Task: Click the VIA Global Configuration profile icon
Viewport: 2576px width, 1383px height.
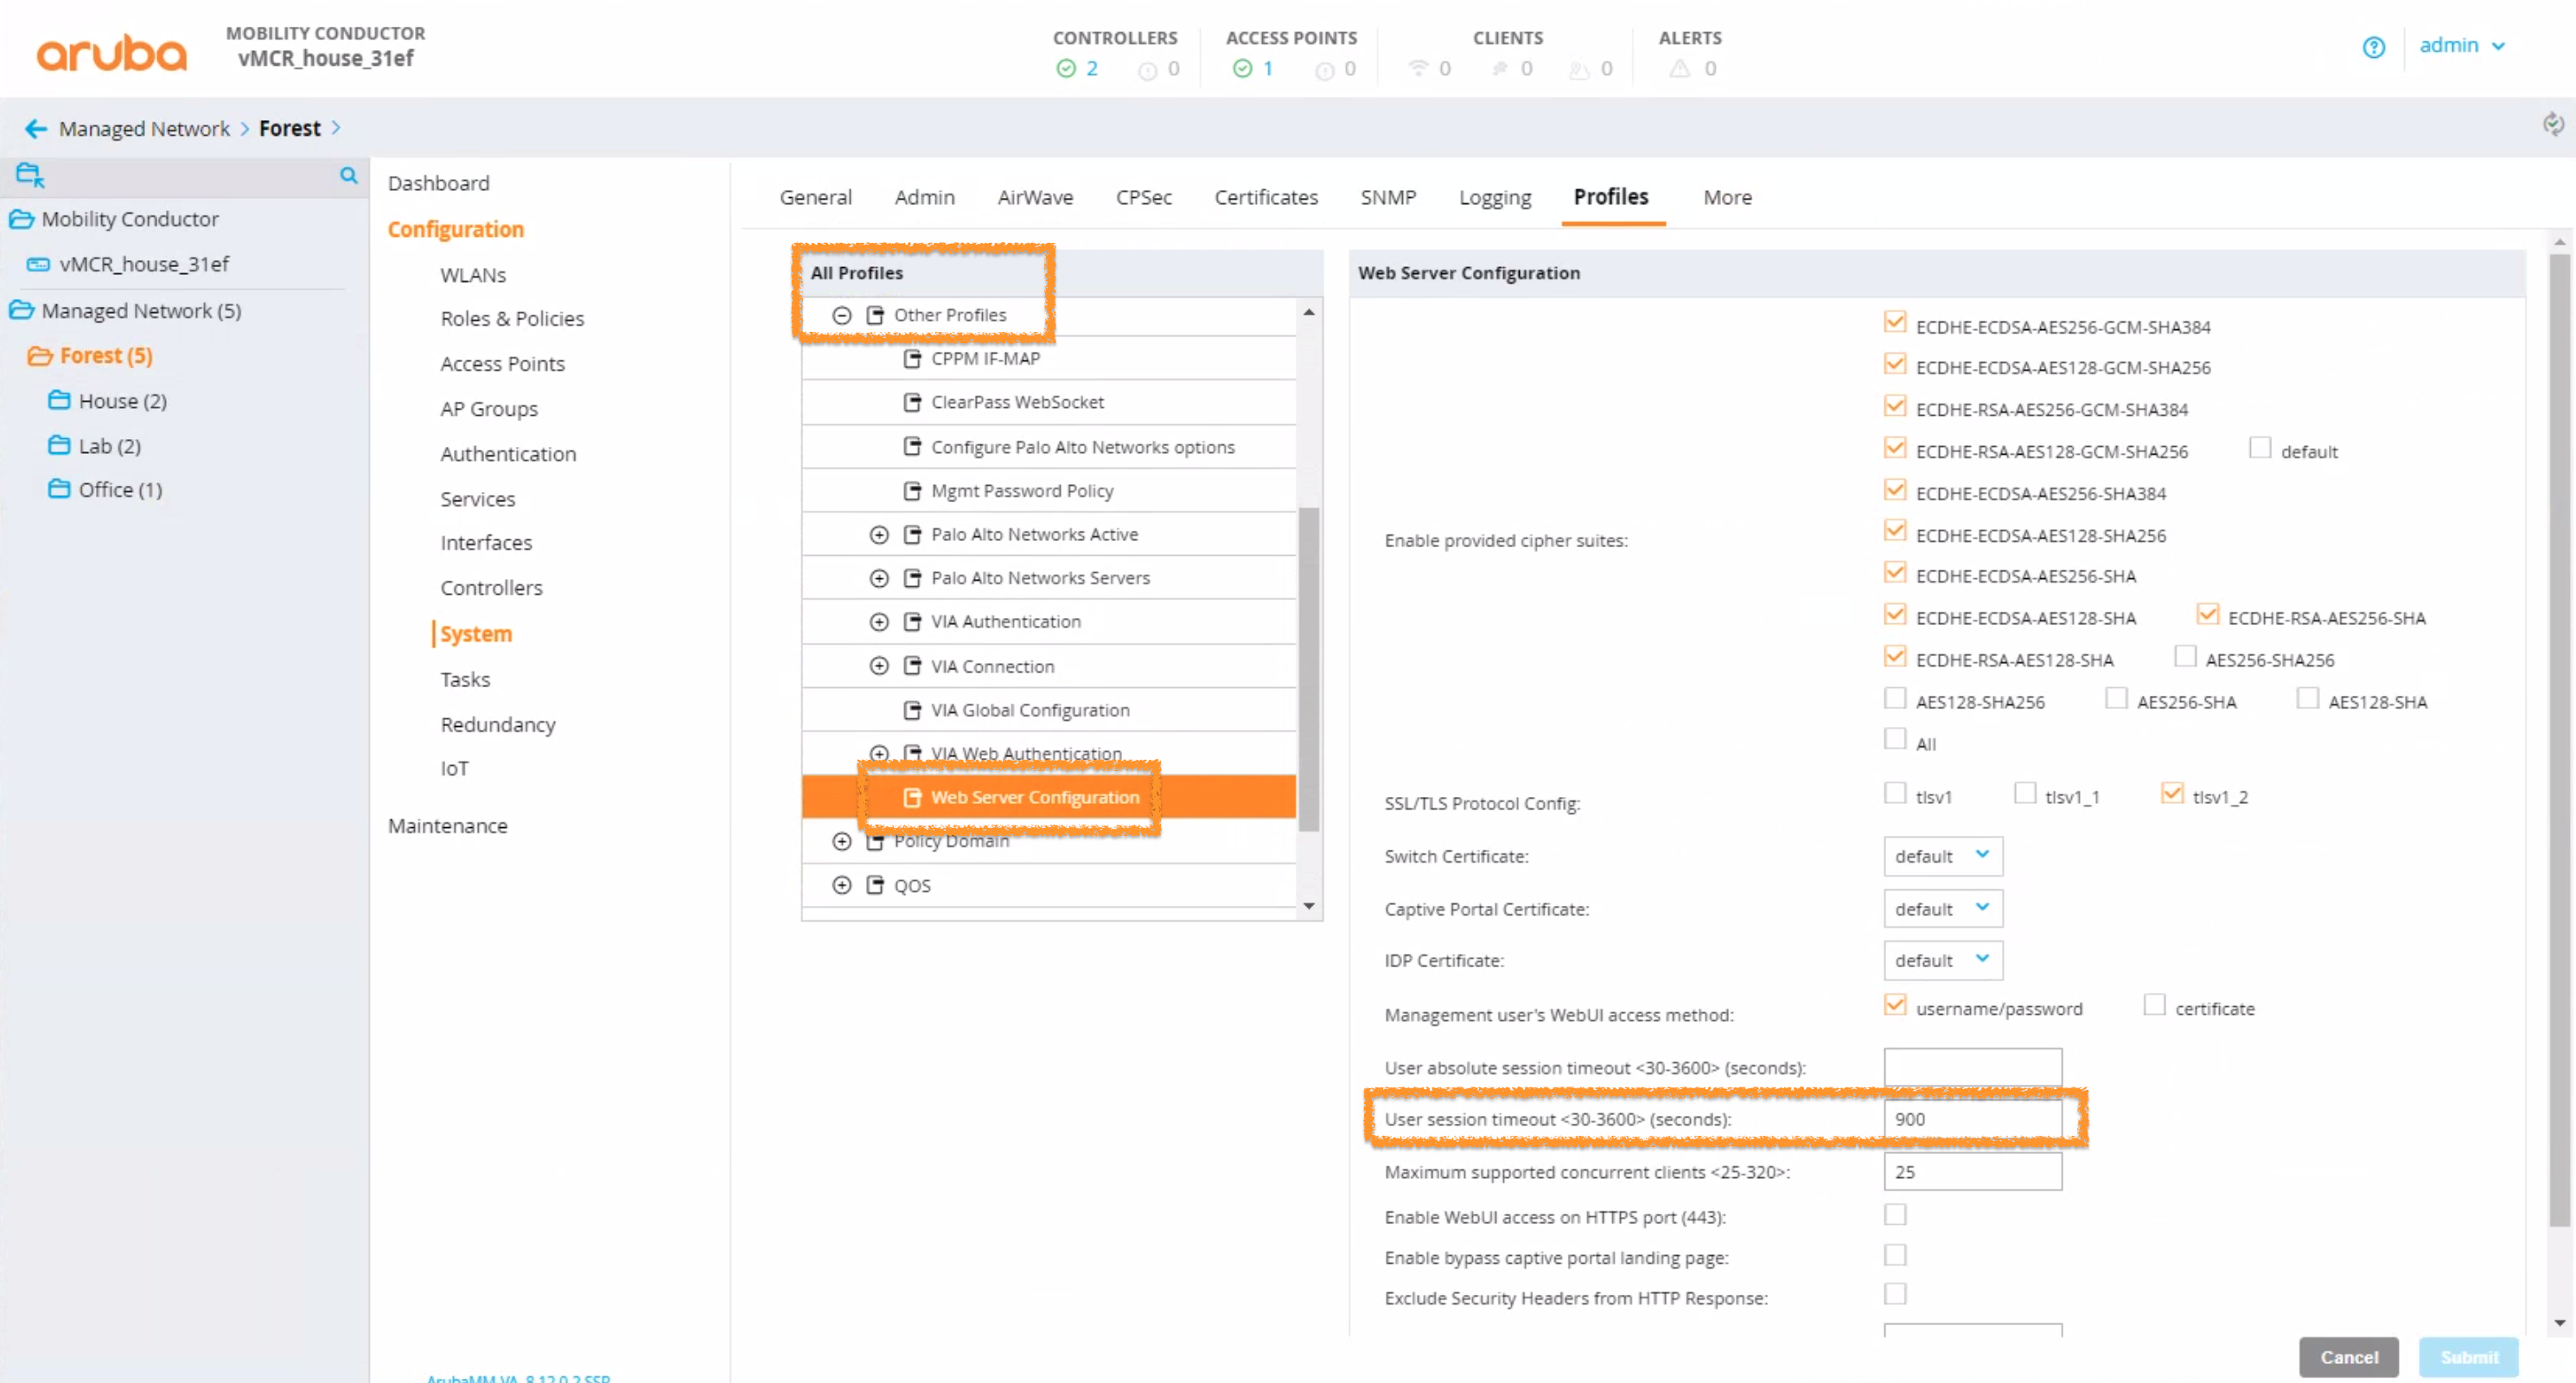Action: point(912,710)
